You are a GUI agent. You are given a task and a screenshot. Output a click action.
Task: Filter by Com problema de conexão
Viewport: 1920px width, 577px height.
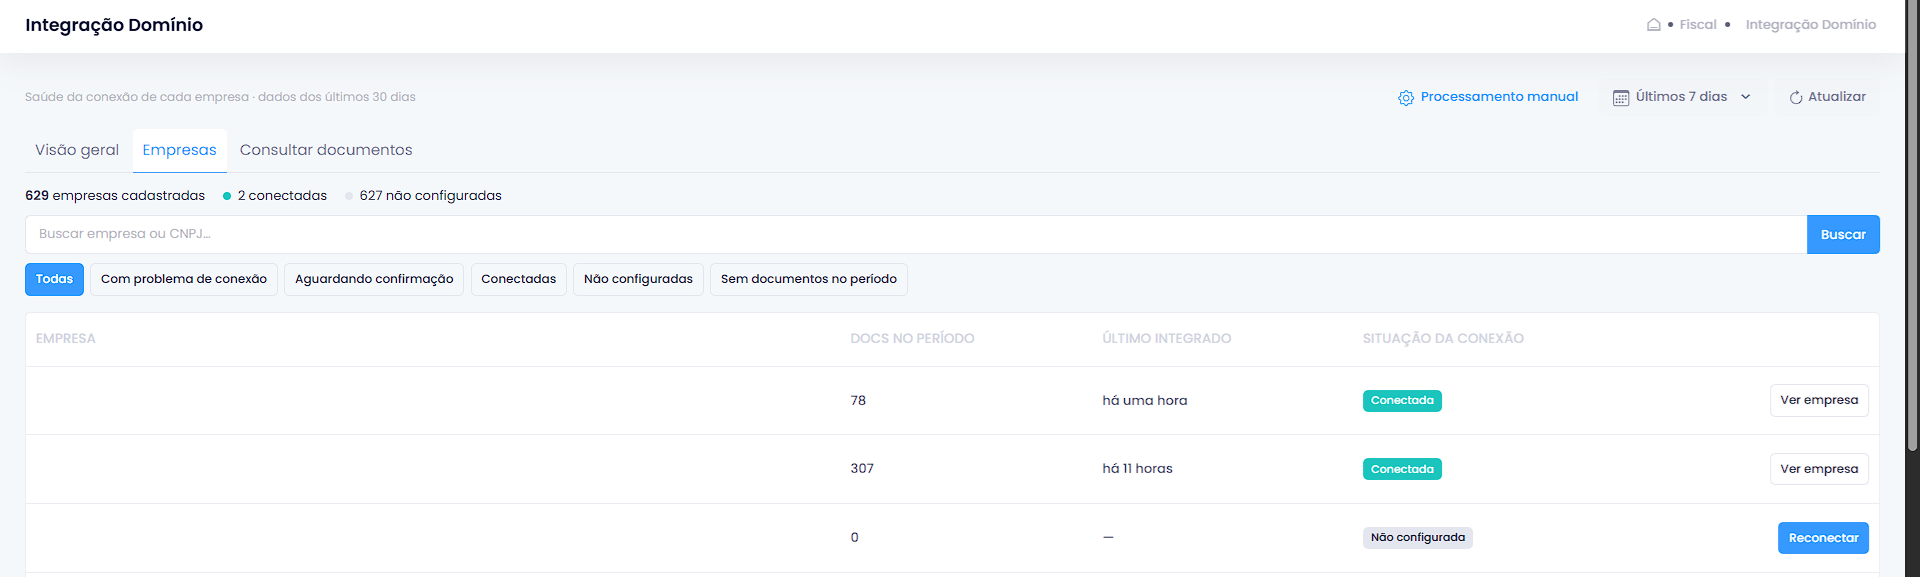[184, 279]
